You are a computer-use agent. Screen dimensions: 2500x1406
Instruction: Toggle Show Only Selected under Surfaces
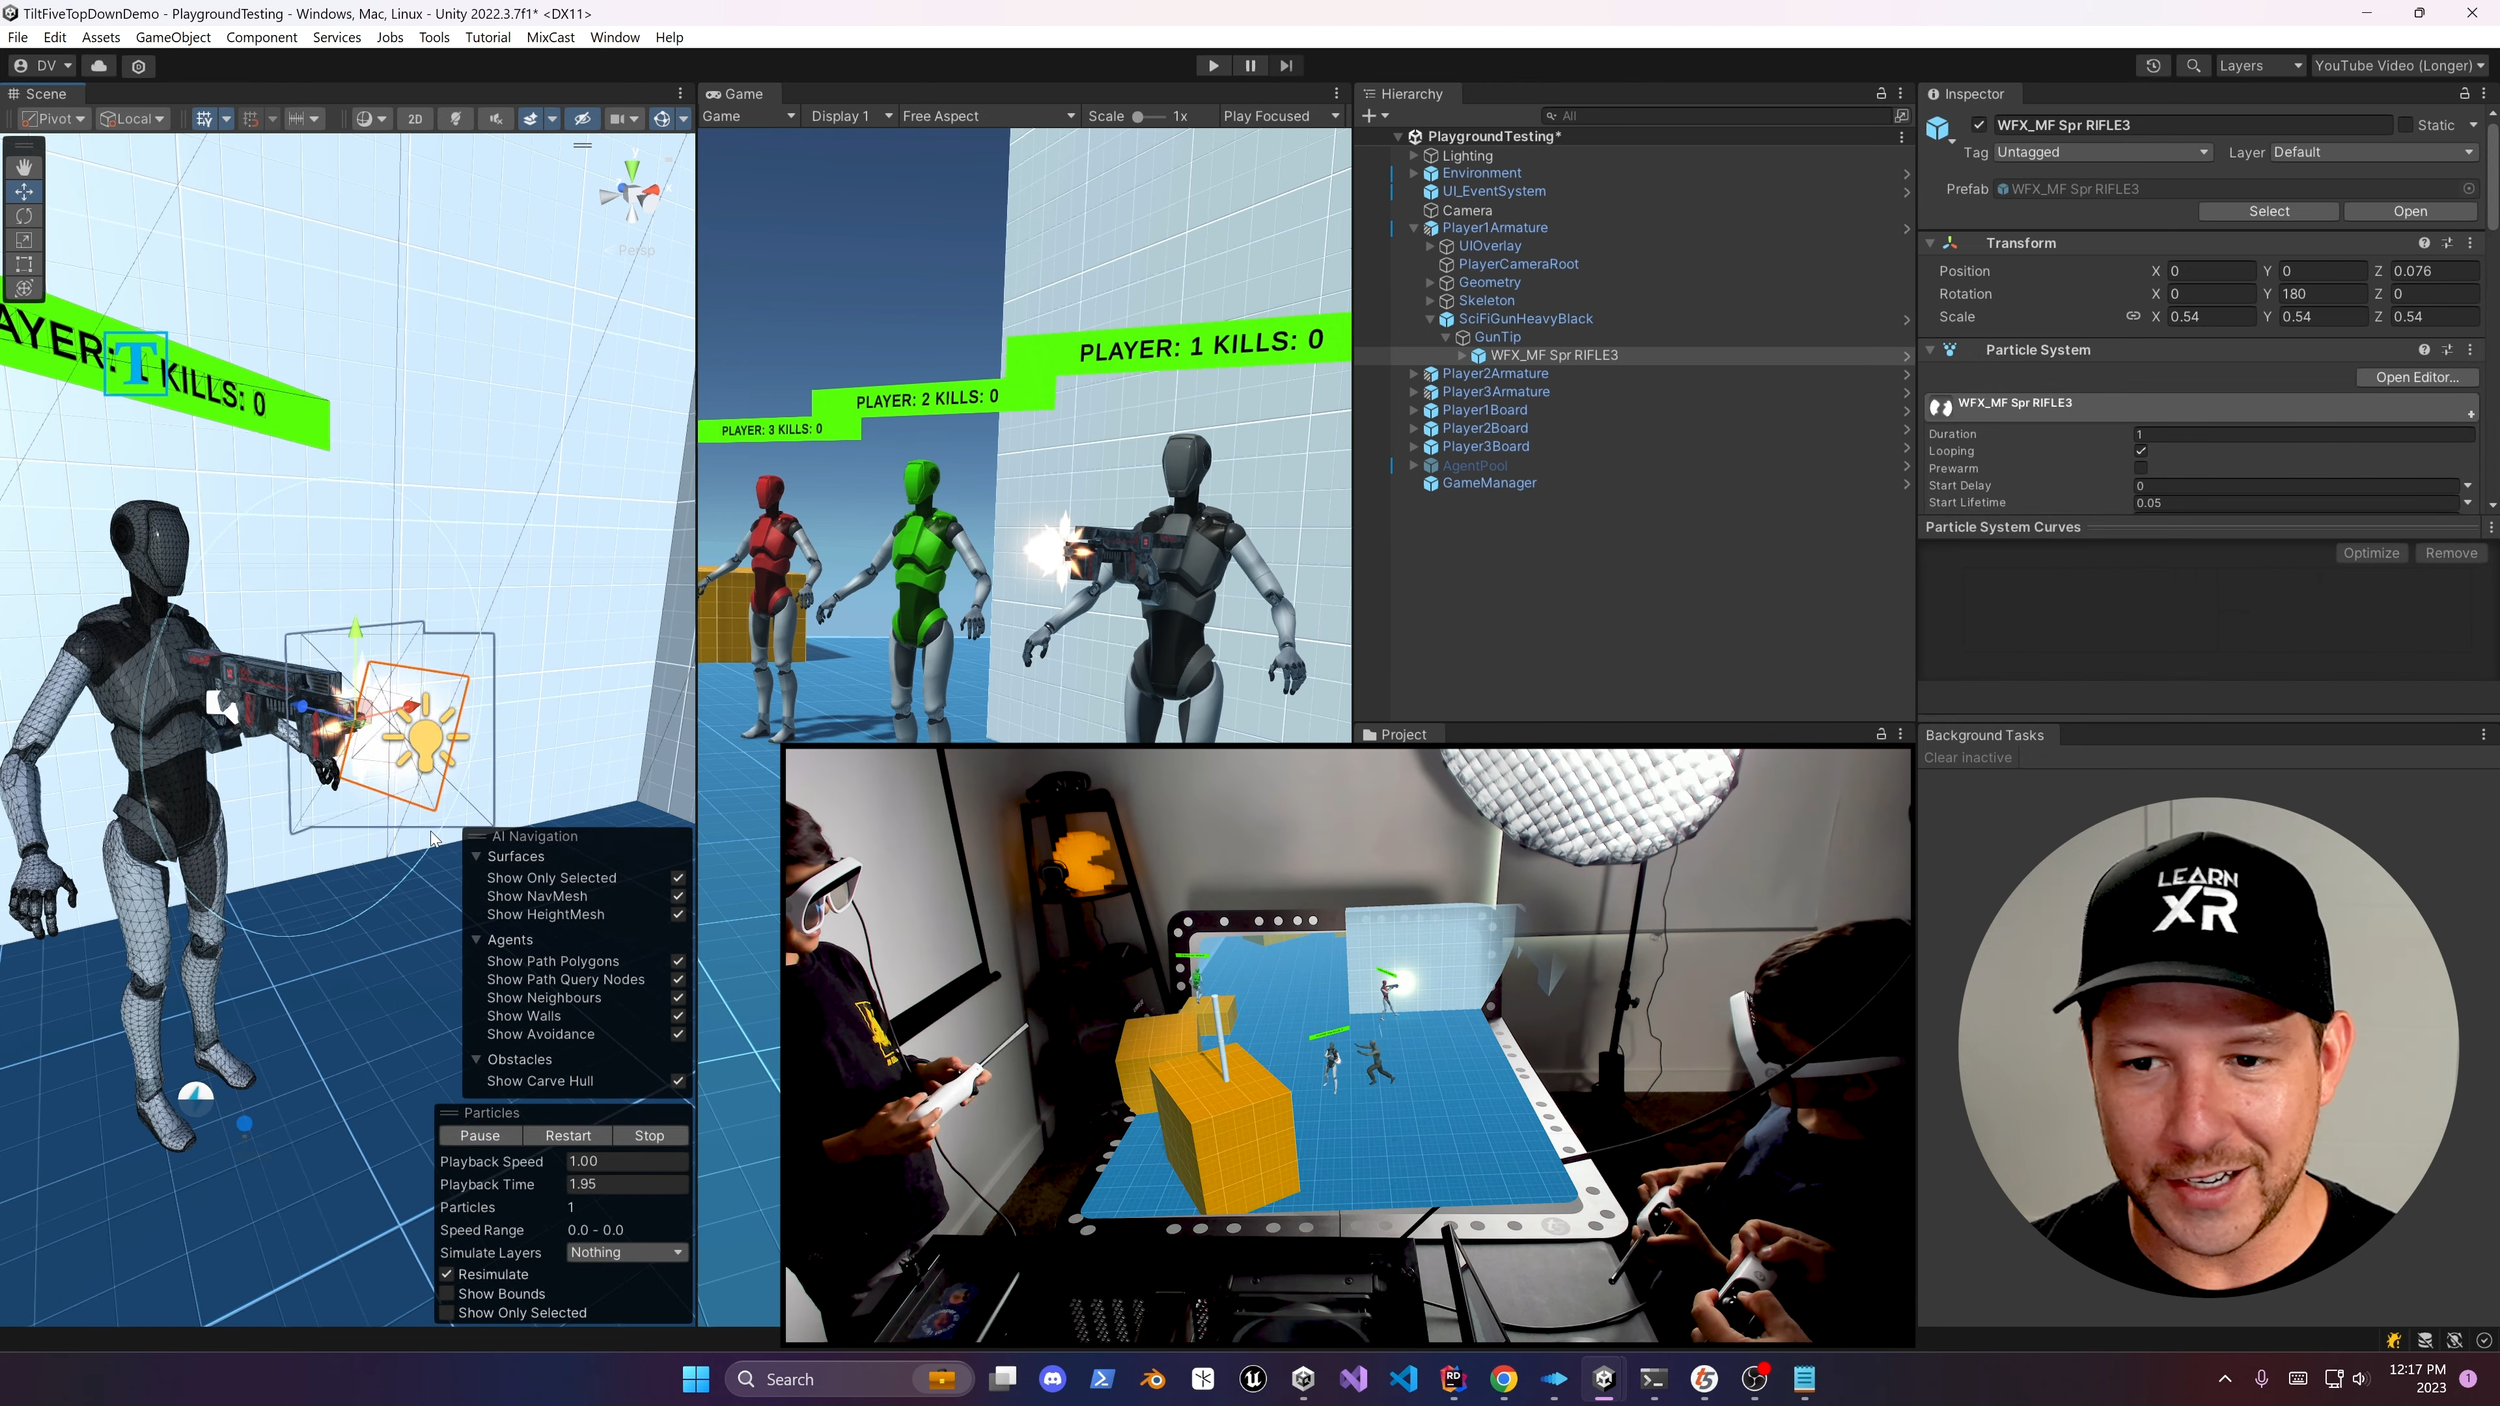point(678,878)
